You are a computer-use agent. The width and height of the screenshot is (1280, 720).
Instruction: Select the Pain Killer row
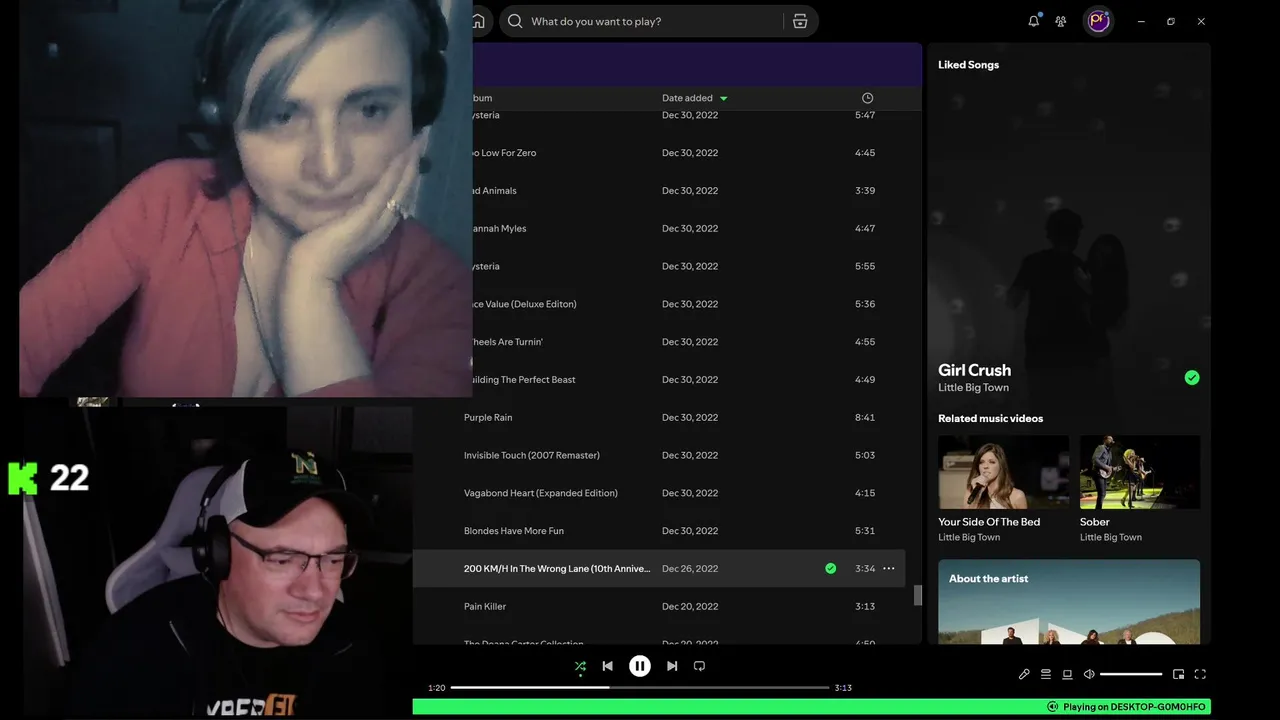pos(659,606)
